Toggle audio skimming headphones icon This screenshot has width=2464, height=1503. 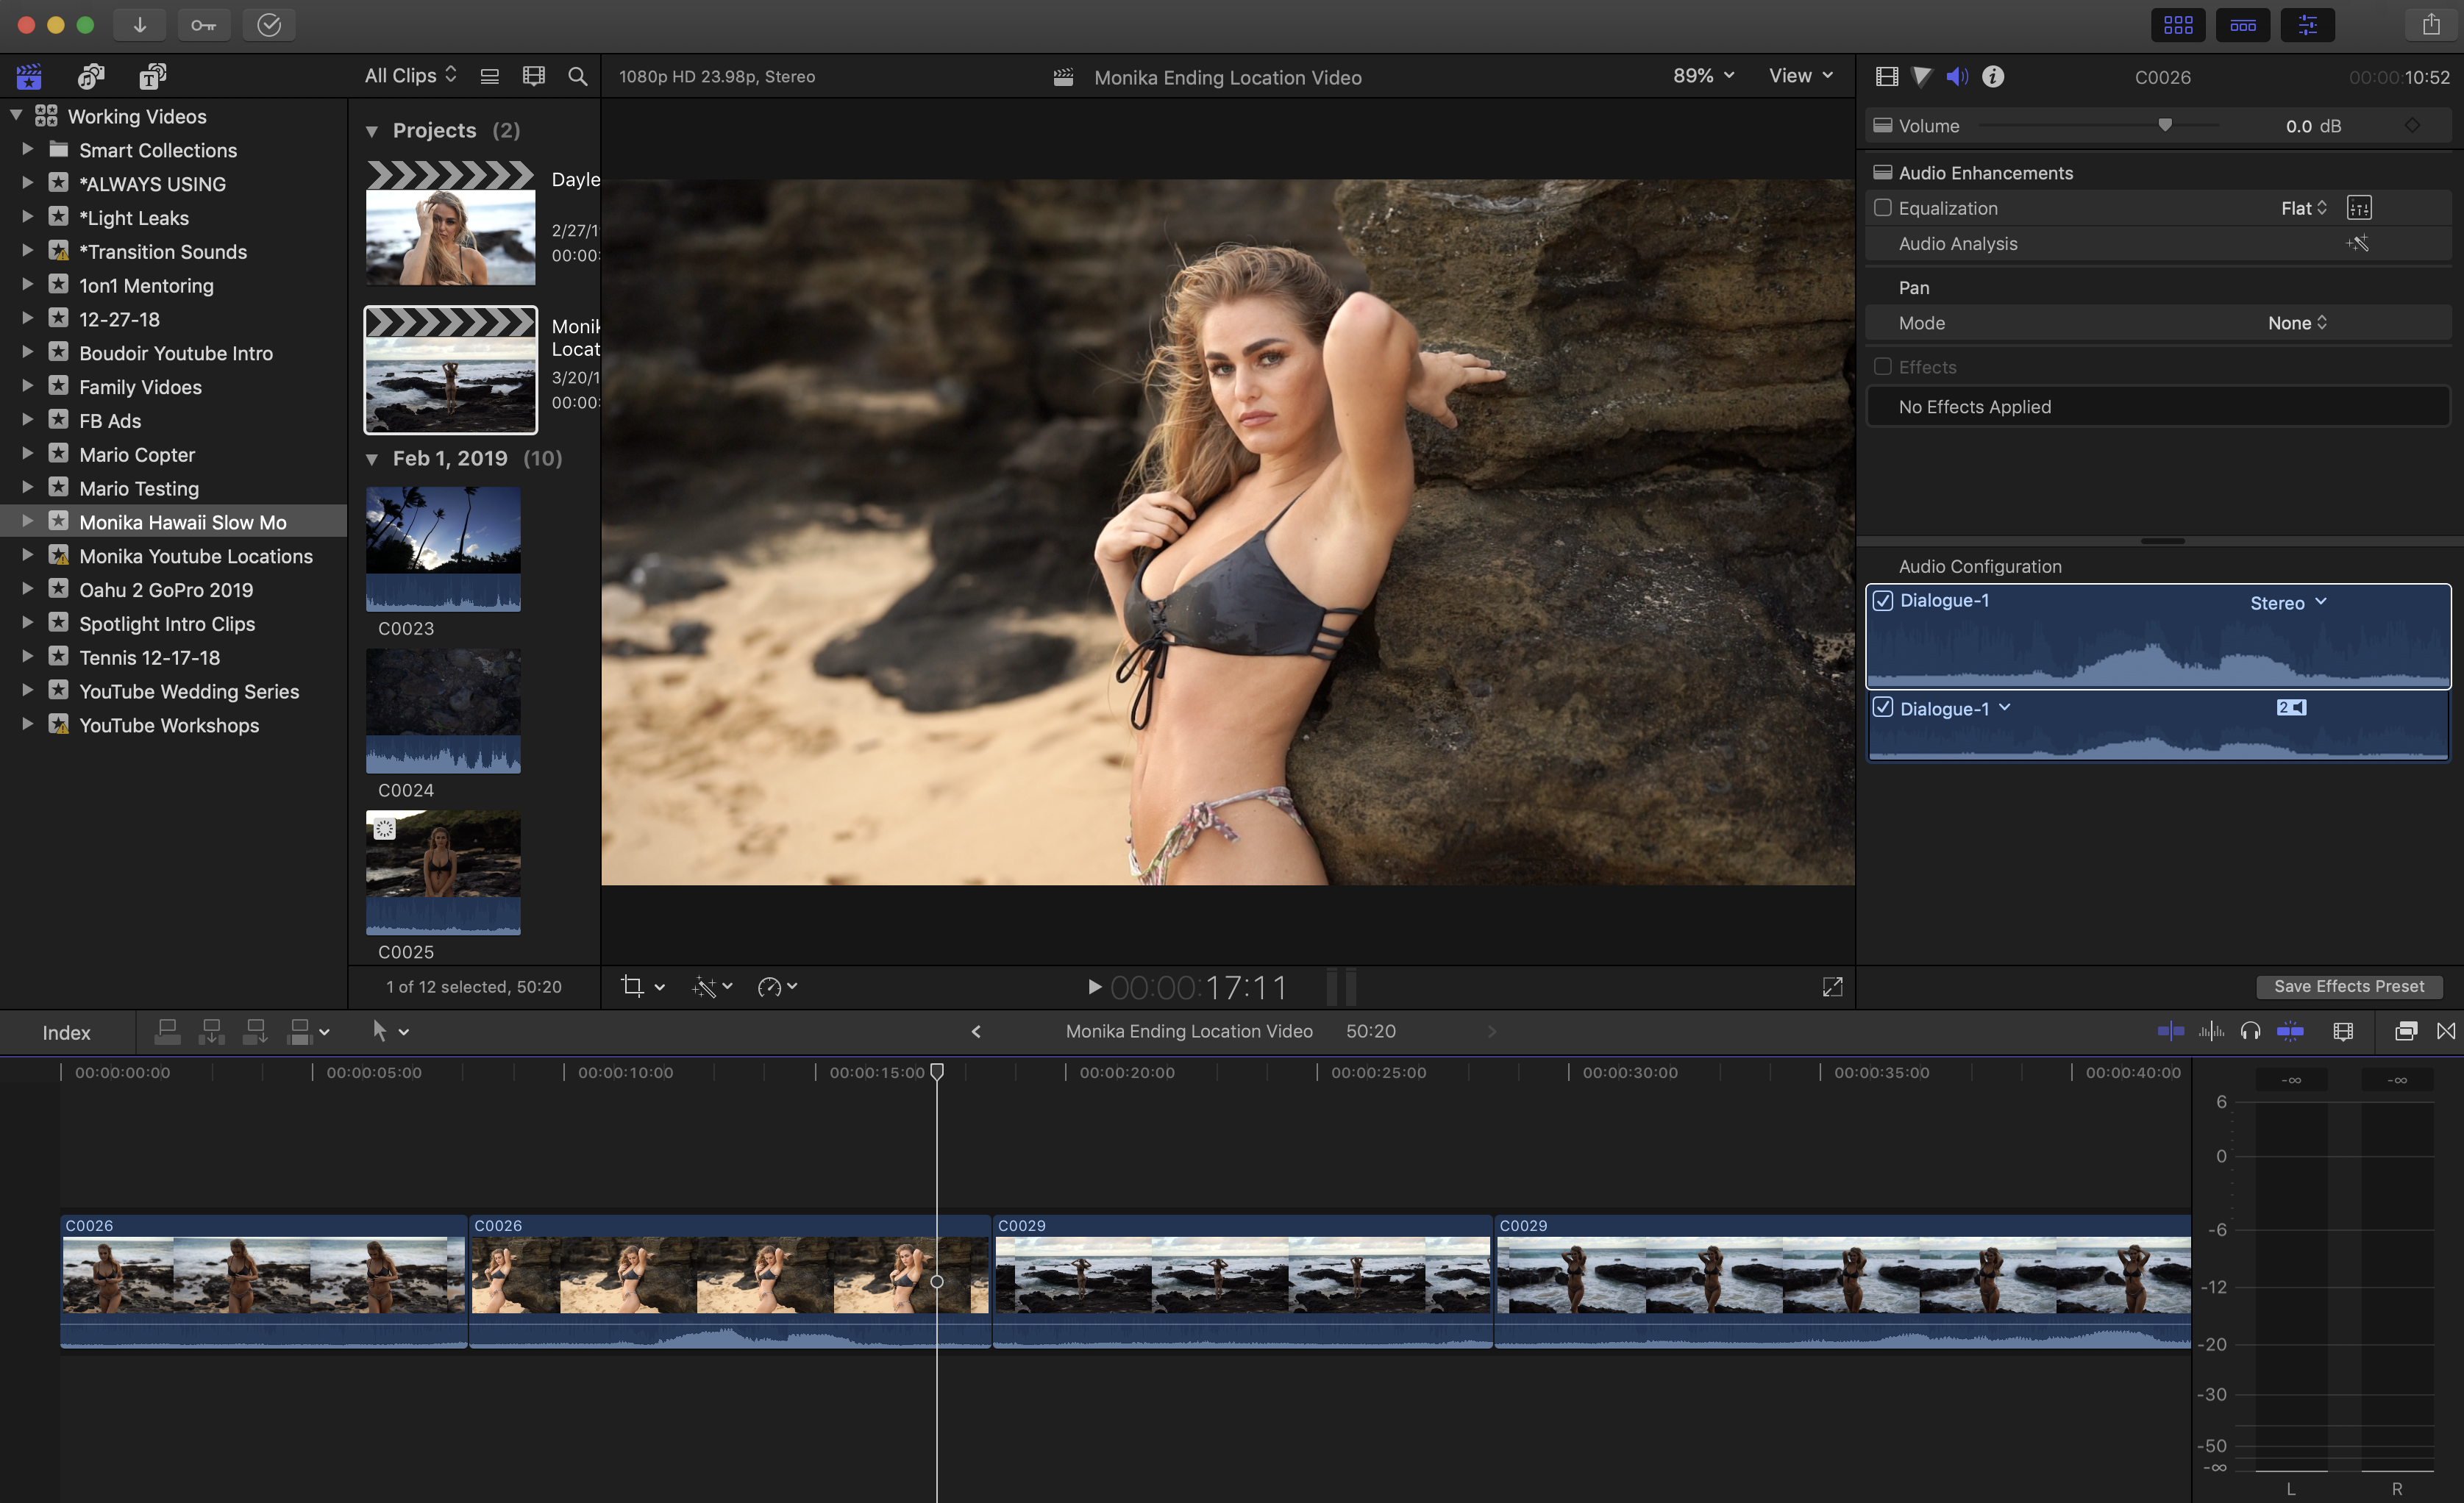2250,1031
